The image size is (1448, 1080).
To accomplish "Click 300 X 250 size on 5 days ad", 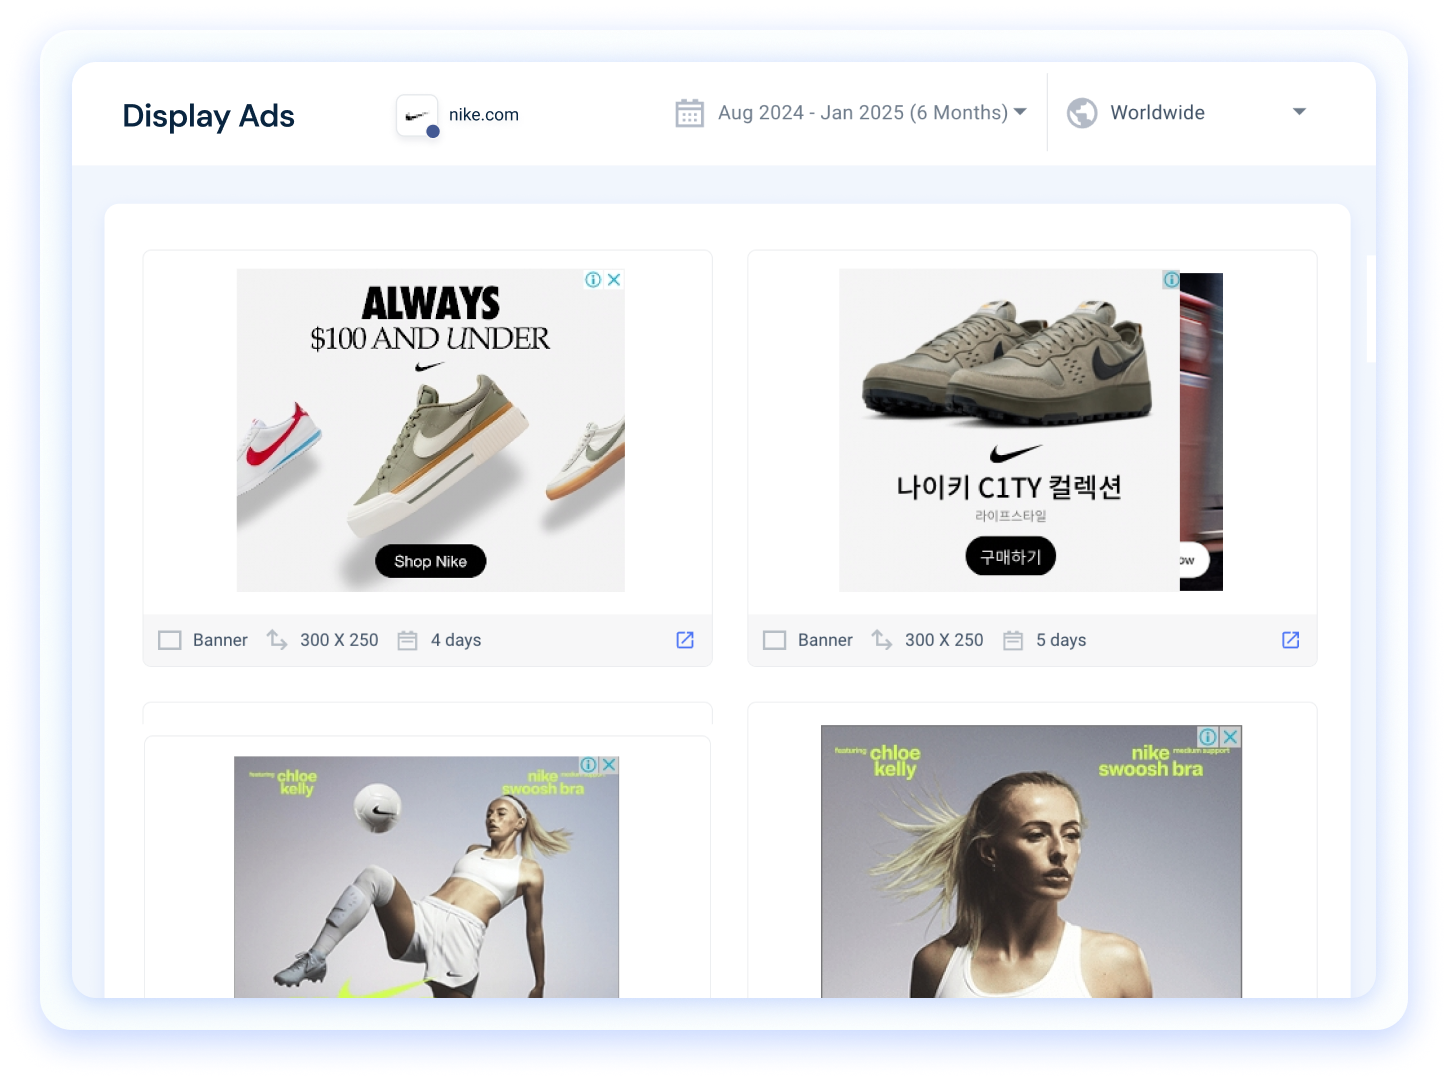I will pyautogui.click(x=944, y=640).
